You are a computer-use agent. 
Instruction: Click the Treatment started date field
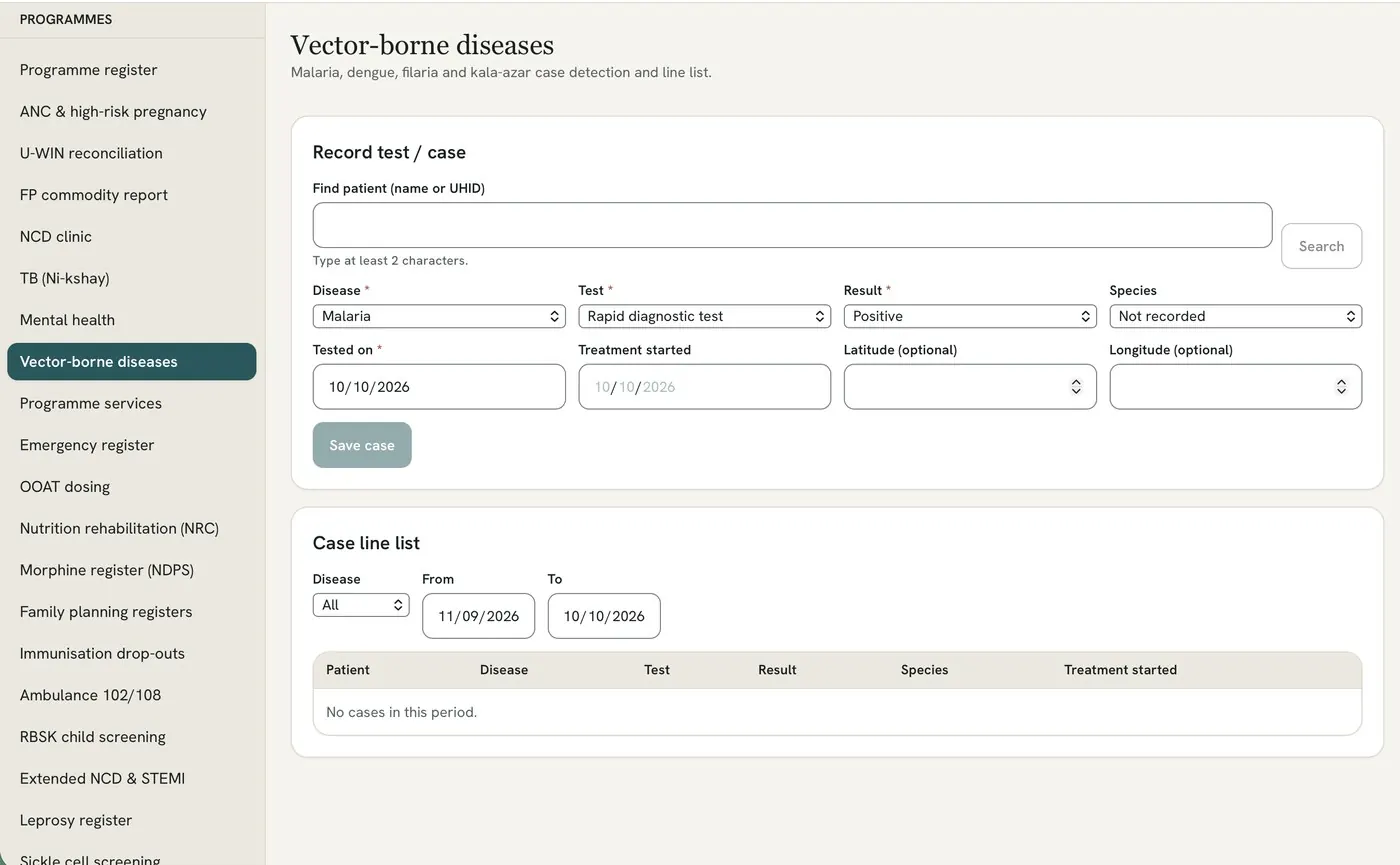tap(704, 387)
